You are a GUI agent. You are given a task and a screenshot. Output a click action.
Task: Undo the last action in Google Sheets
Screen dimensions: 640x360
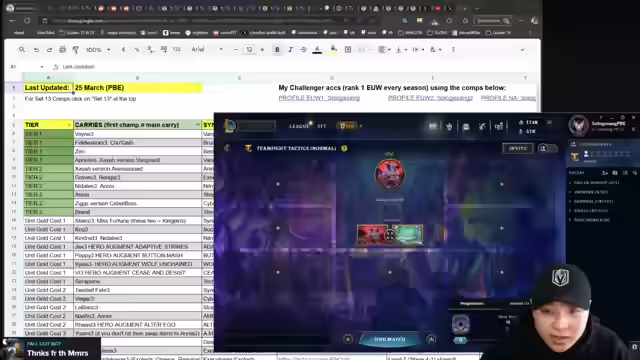36,49
